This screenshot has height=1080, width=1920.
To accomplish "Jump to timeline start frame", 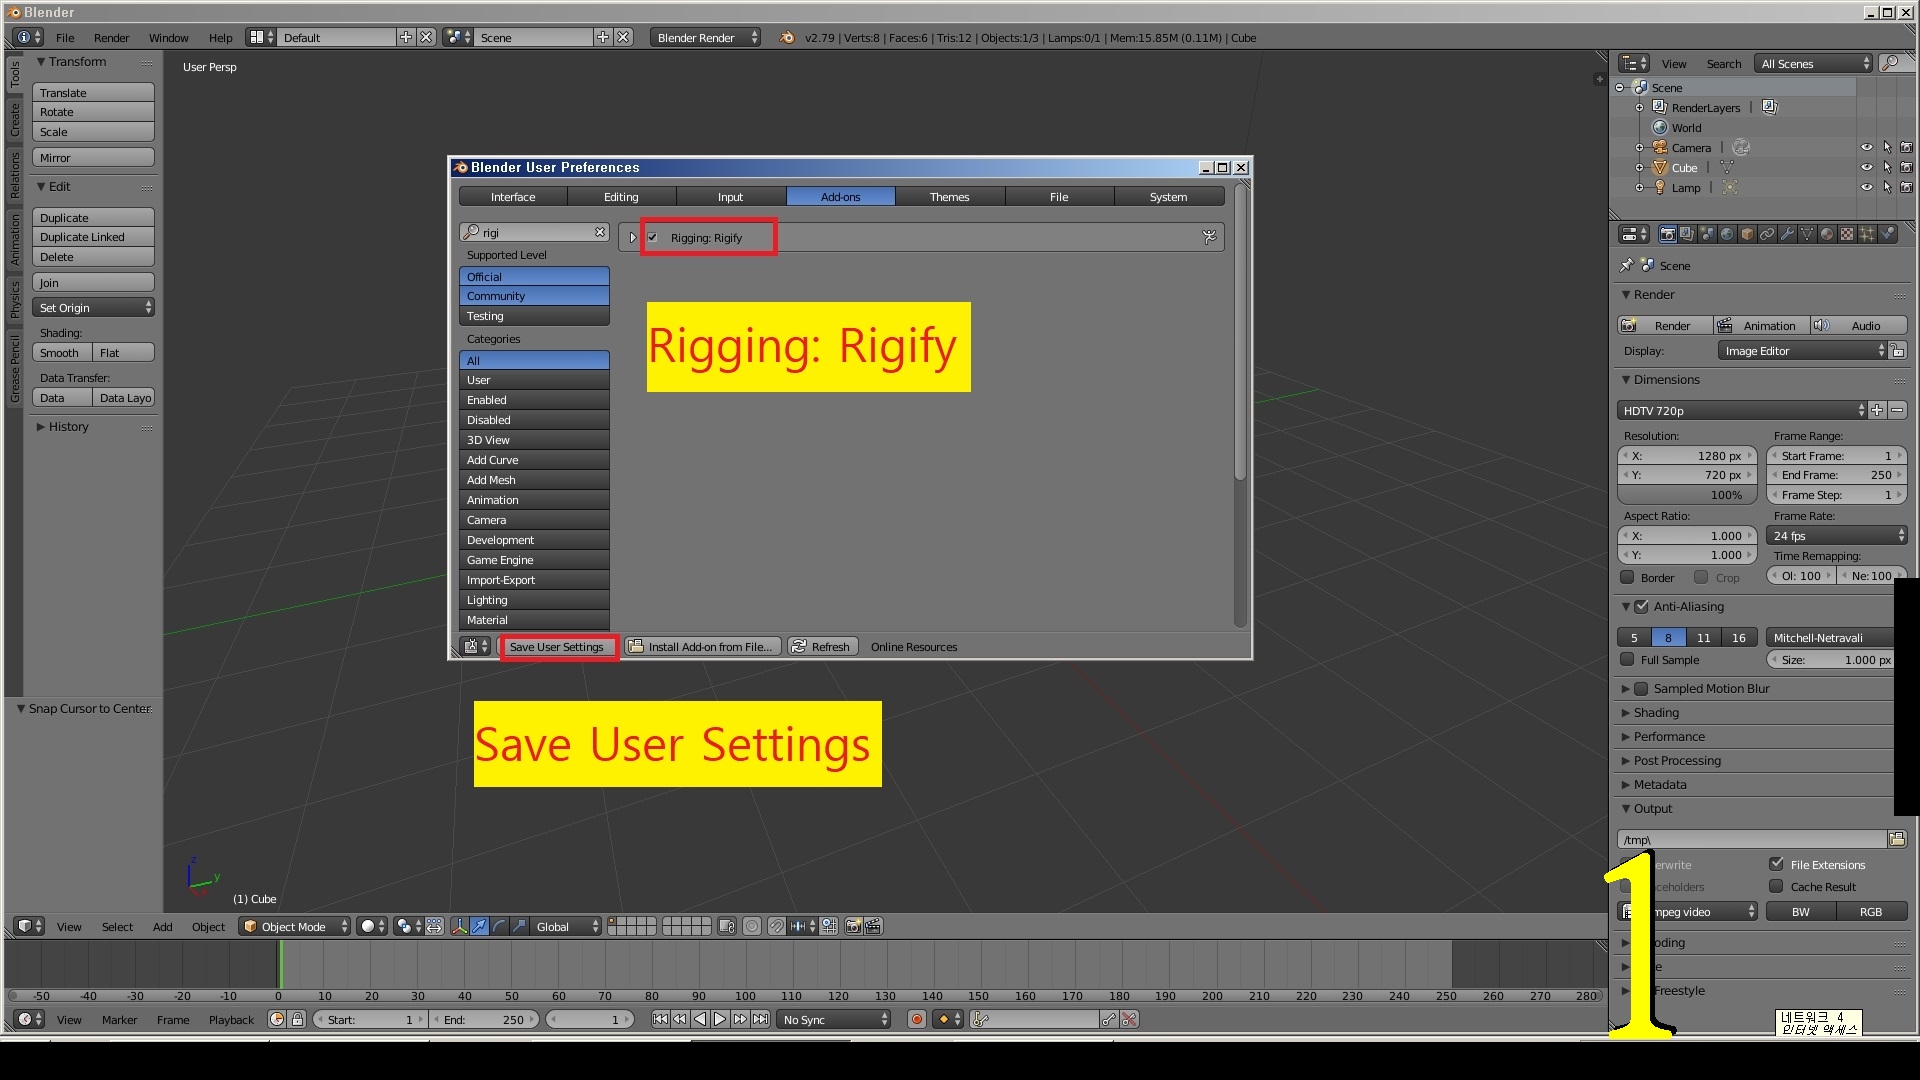I will 660,1019.
